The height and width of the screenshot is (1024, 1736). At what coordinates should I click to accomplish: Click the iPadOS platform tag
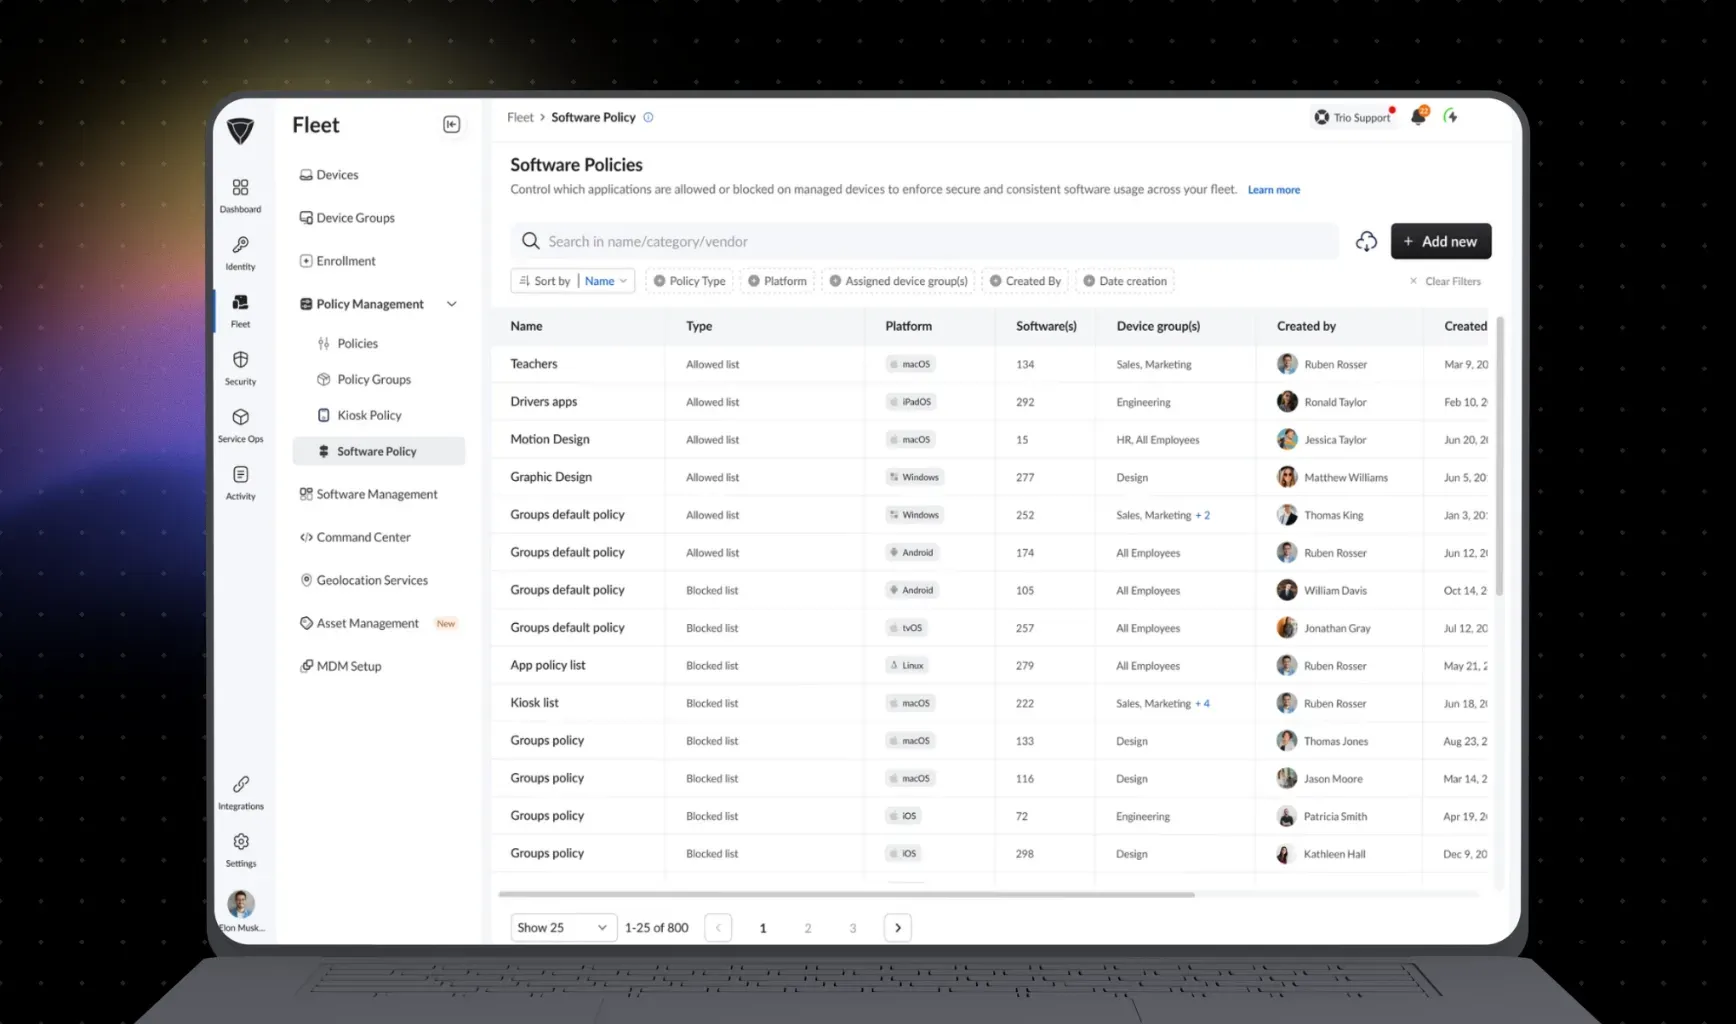(x=910, y=402)
